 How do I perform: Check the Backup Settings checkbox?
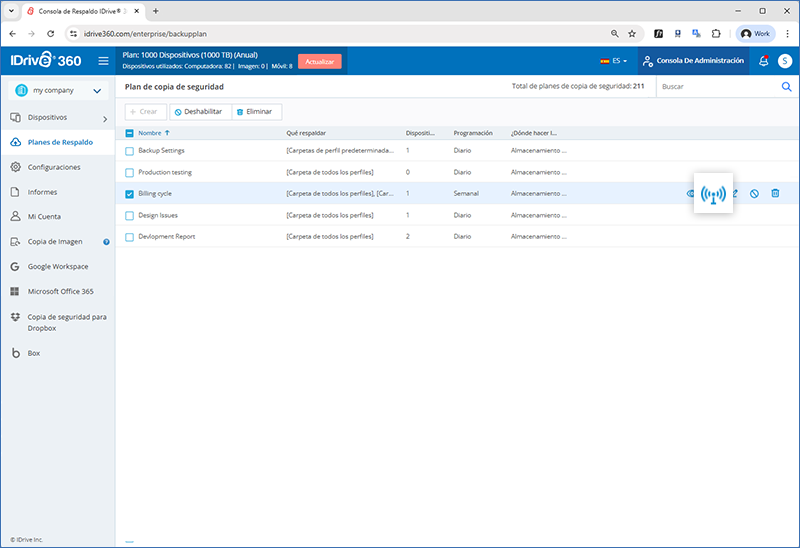[129, 151]
